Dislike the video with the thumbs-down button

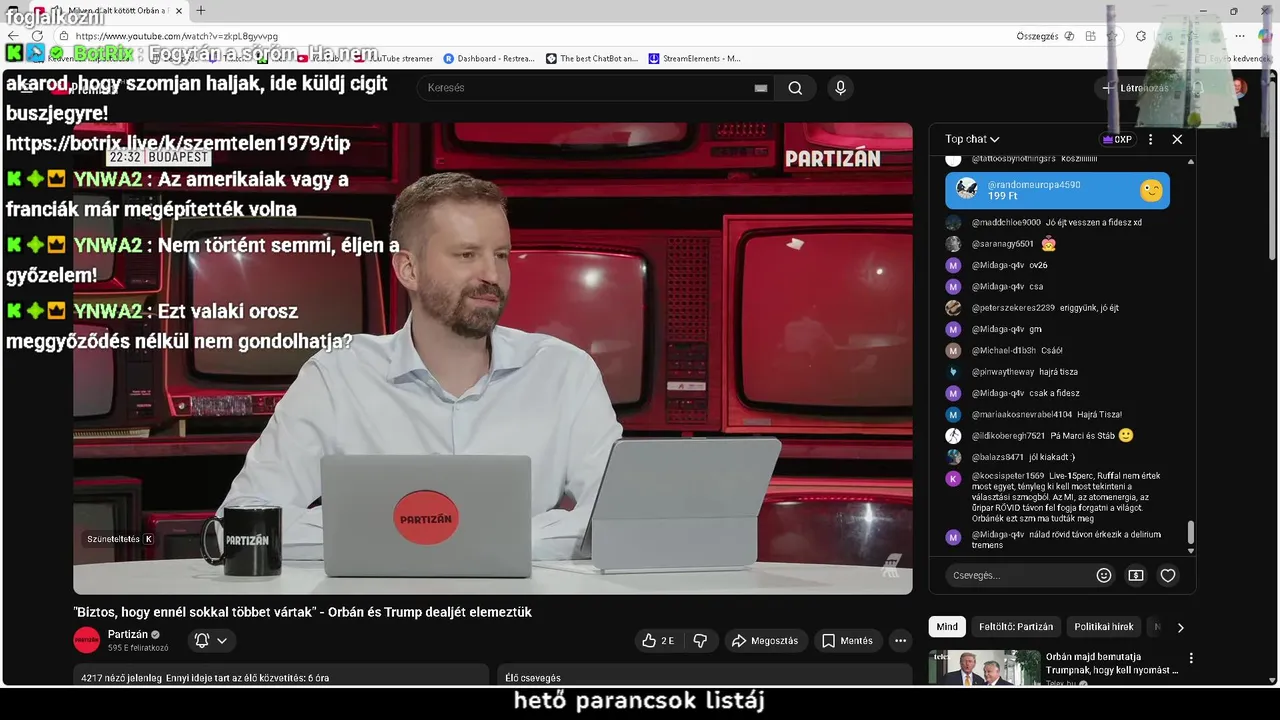point(700,641)
